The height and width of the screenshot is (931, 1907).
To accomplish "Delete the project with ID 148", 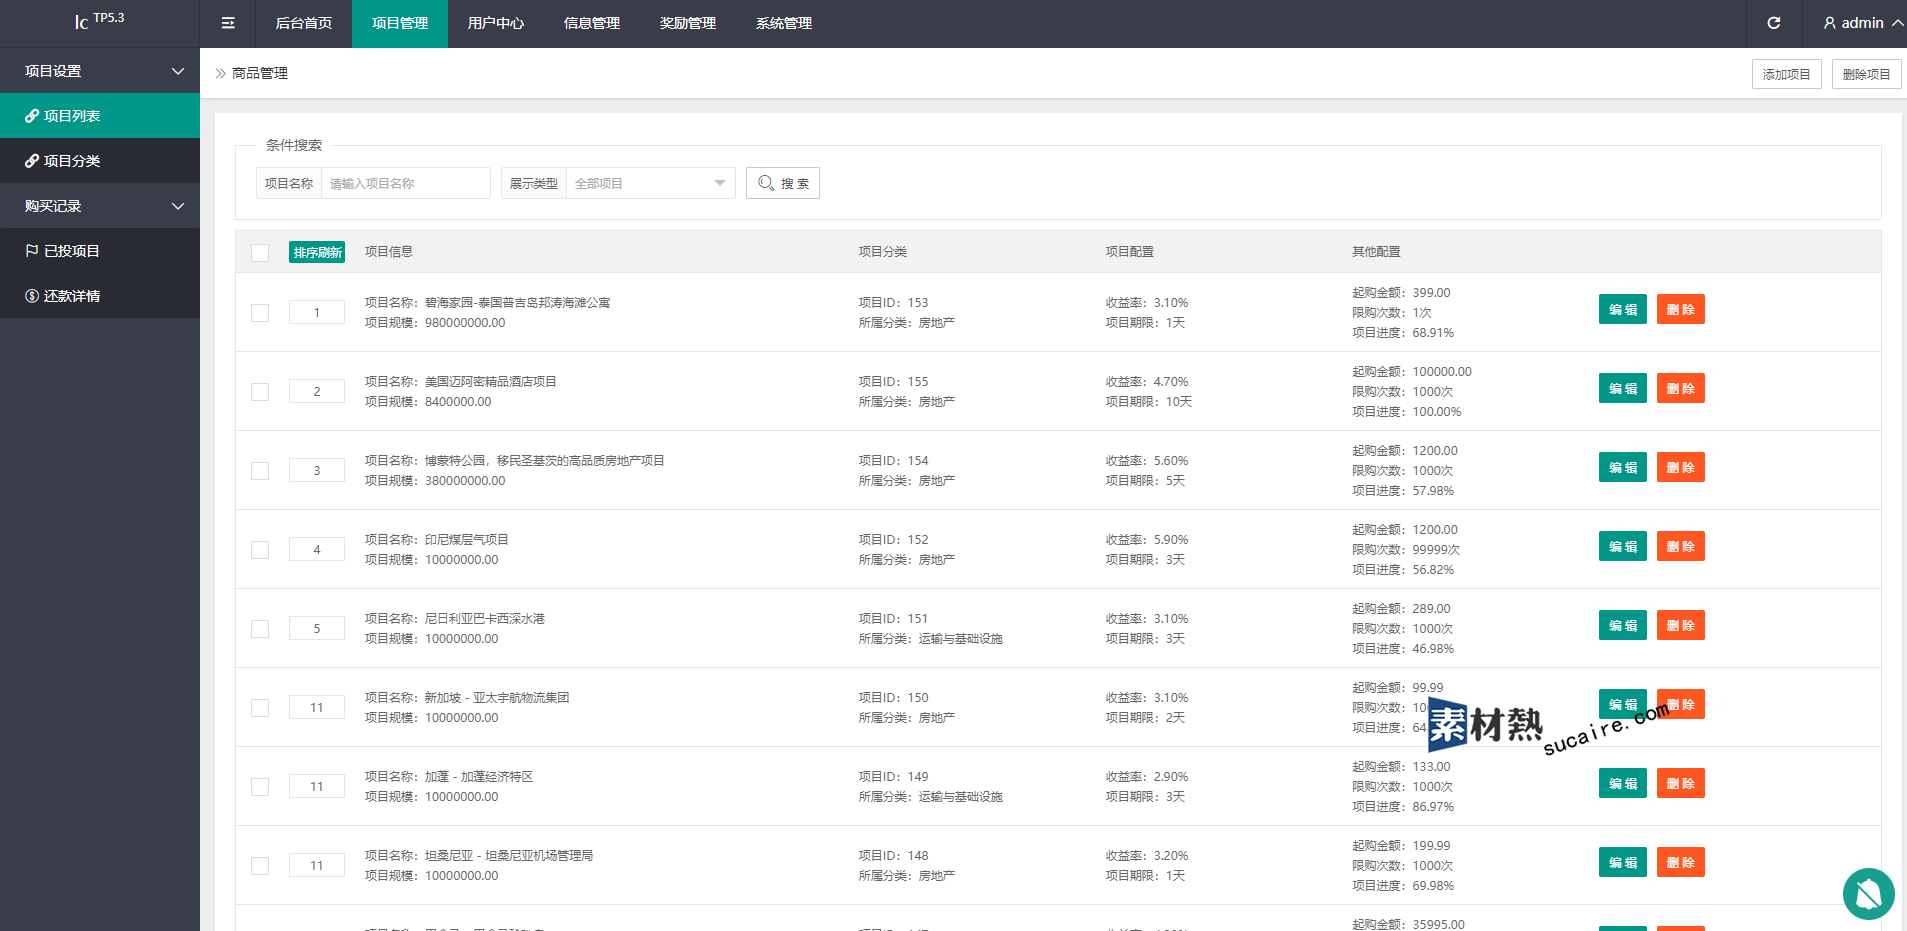I will tap(1680, 862).
